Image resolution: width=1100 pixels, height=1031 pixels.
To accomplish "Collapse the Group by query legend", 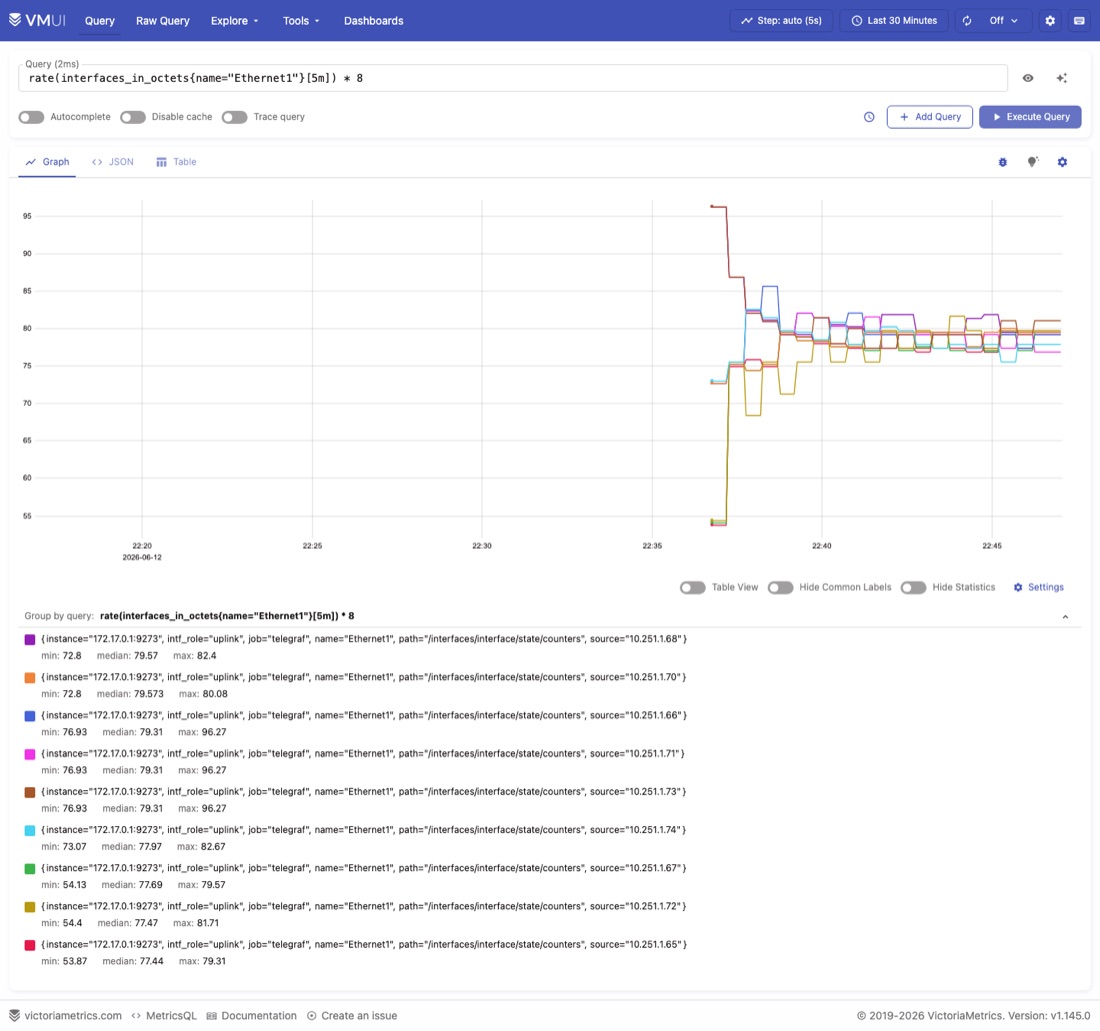I will coord(1065,616).
